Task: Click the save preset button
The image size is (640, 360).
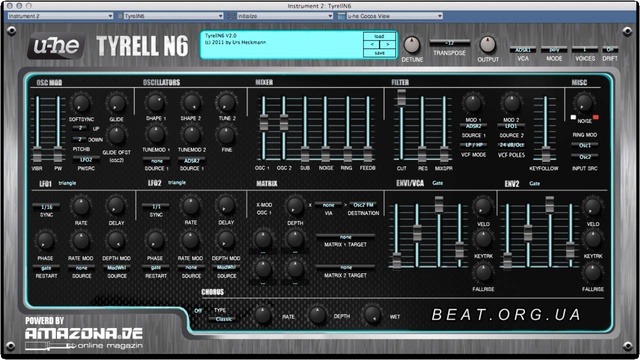Action: tap(379, 53)
